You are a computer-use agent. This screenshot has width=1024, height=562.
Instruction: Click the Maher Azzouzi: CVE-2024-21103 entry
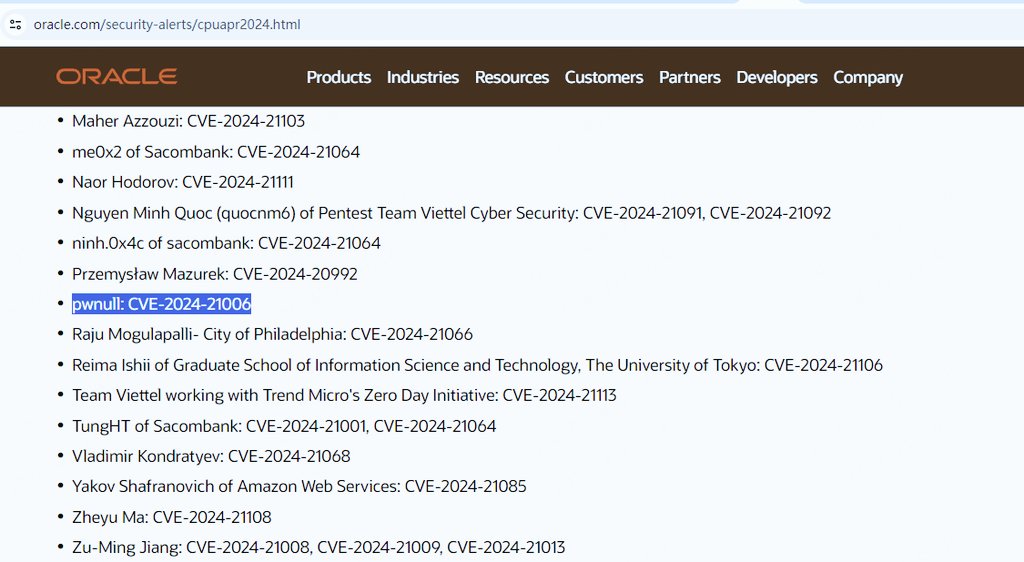[x=188, y=121]
